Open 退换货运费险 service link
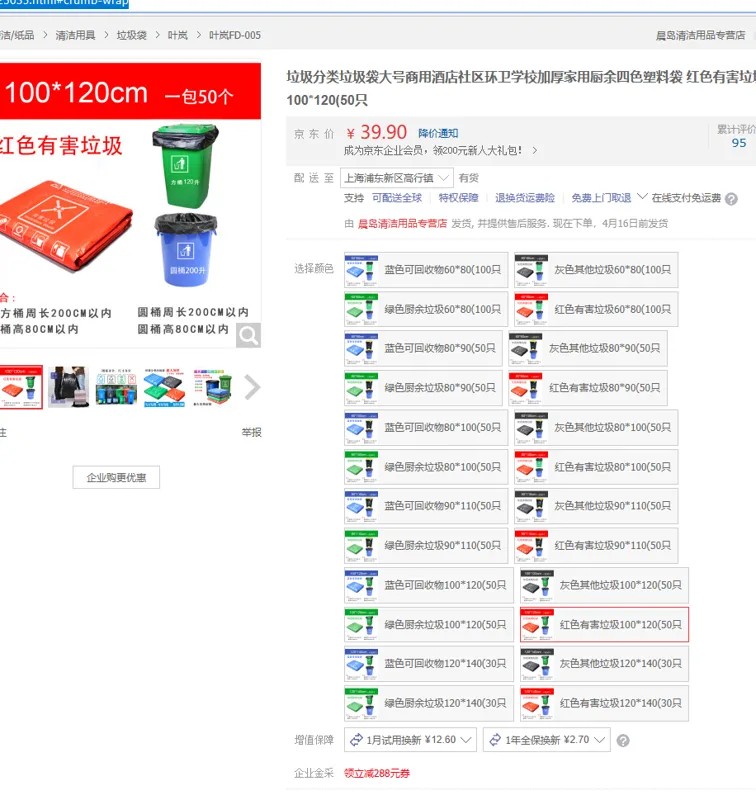756x800 pixels. point(525,198)
